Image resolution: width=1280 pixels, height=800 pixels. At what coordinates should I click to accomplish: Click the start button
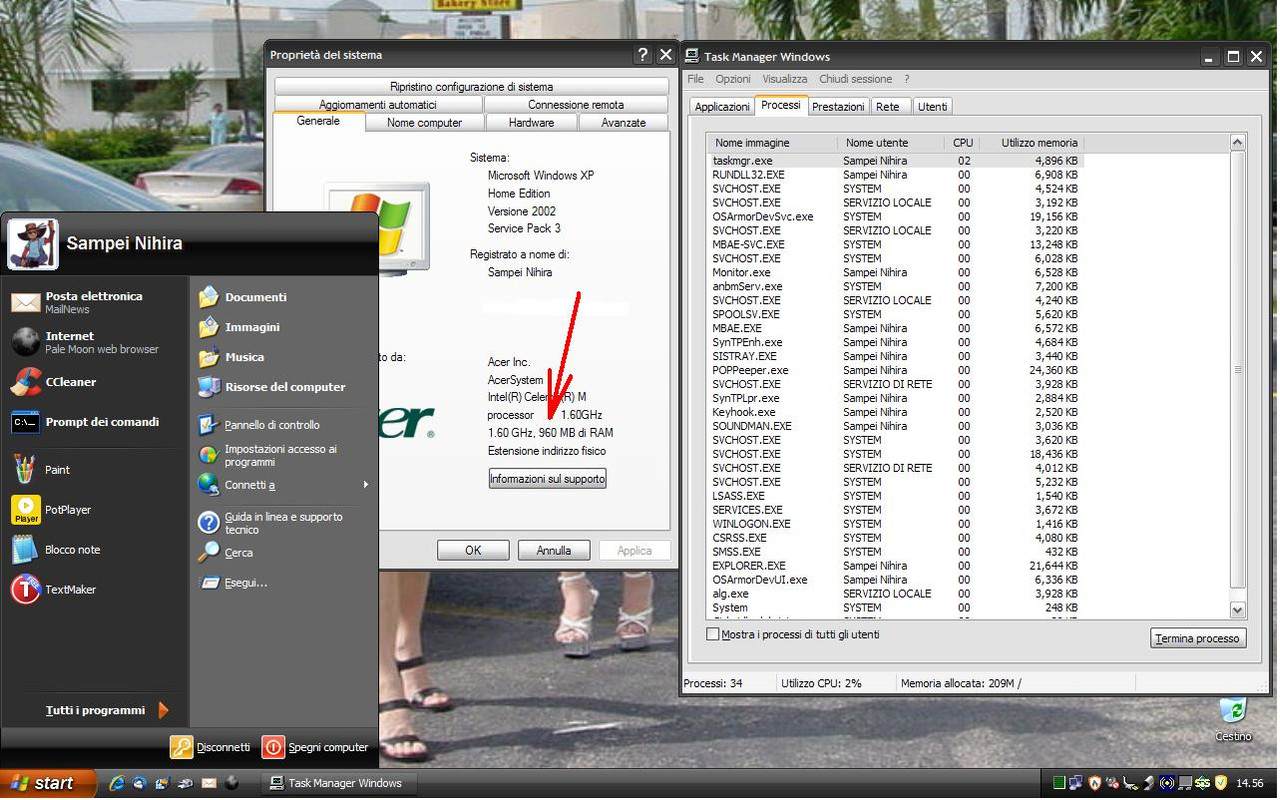pos(48,783)
